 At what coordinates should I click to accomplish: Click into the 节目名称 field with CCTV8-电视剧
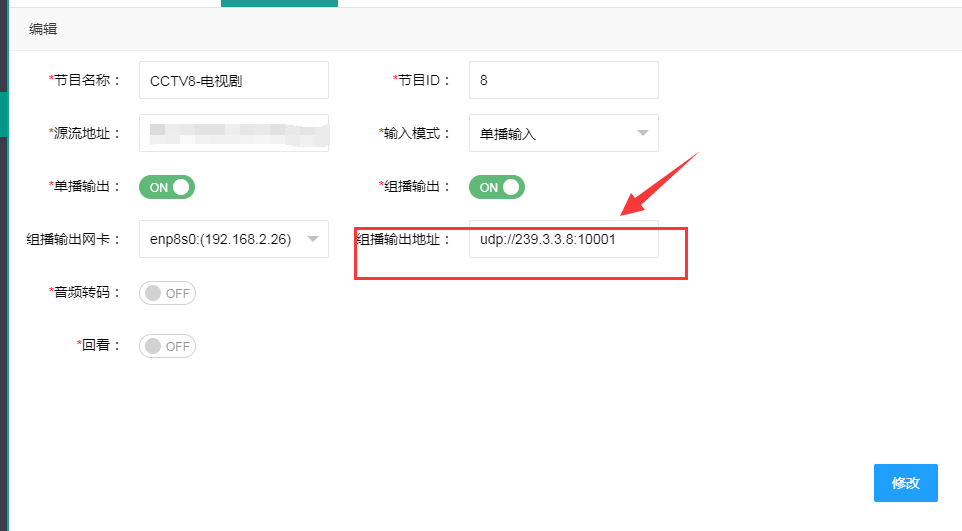pyautogui.click(x=233, y=81)
